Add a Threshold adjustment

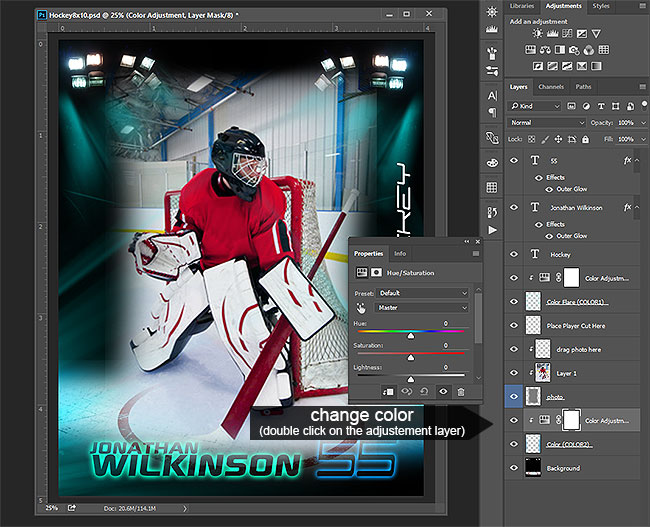567,66
